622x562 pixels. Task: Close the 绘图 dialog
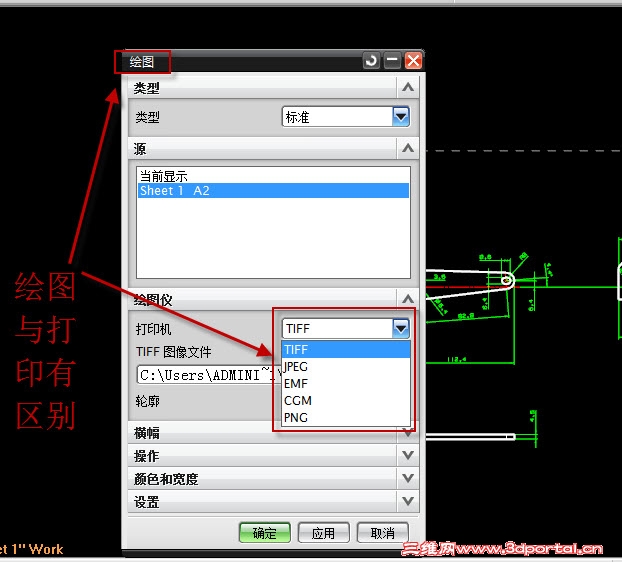(413, 61)
